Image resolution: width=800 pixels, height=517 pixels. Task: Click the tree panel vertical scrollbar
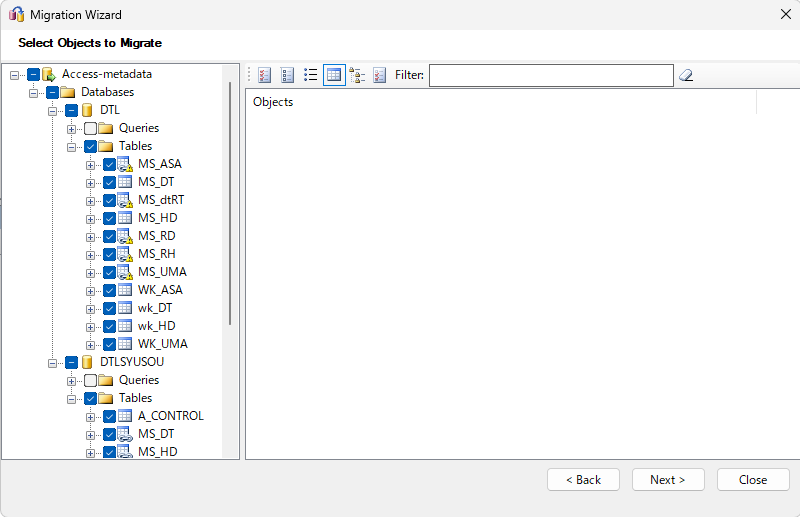[231, 200]
